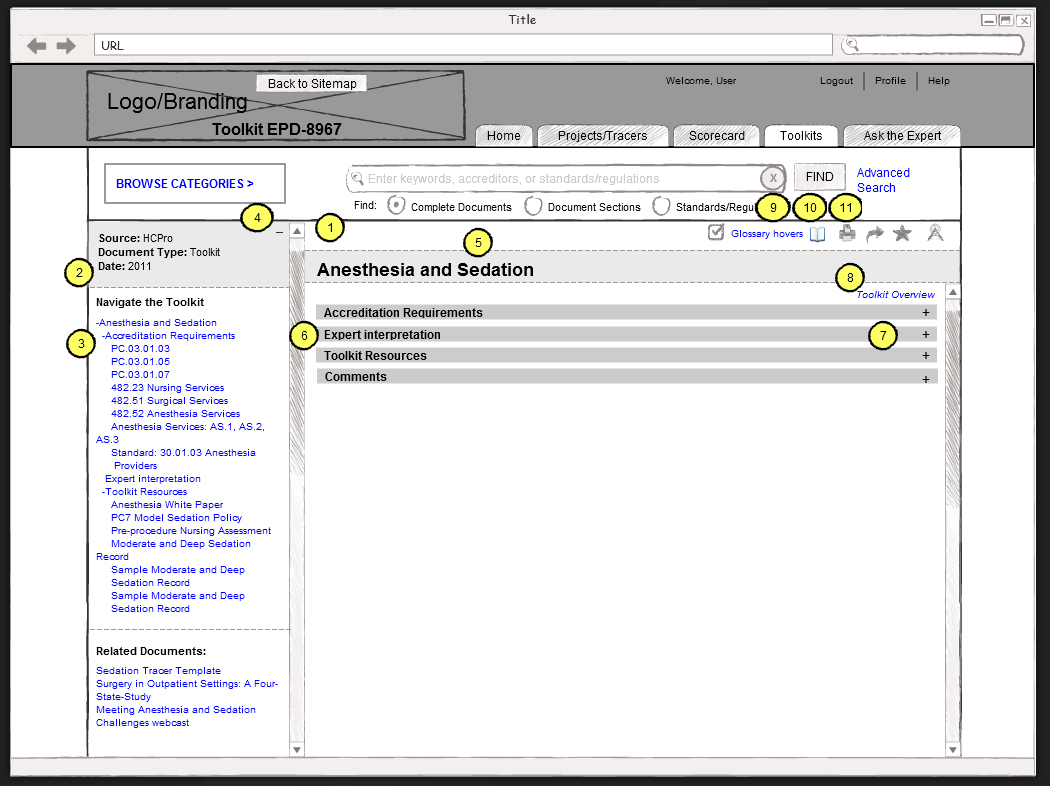Open Expert interpretation in the navigation tree

coord(153,479)
